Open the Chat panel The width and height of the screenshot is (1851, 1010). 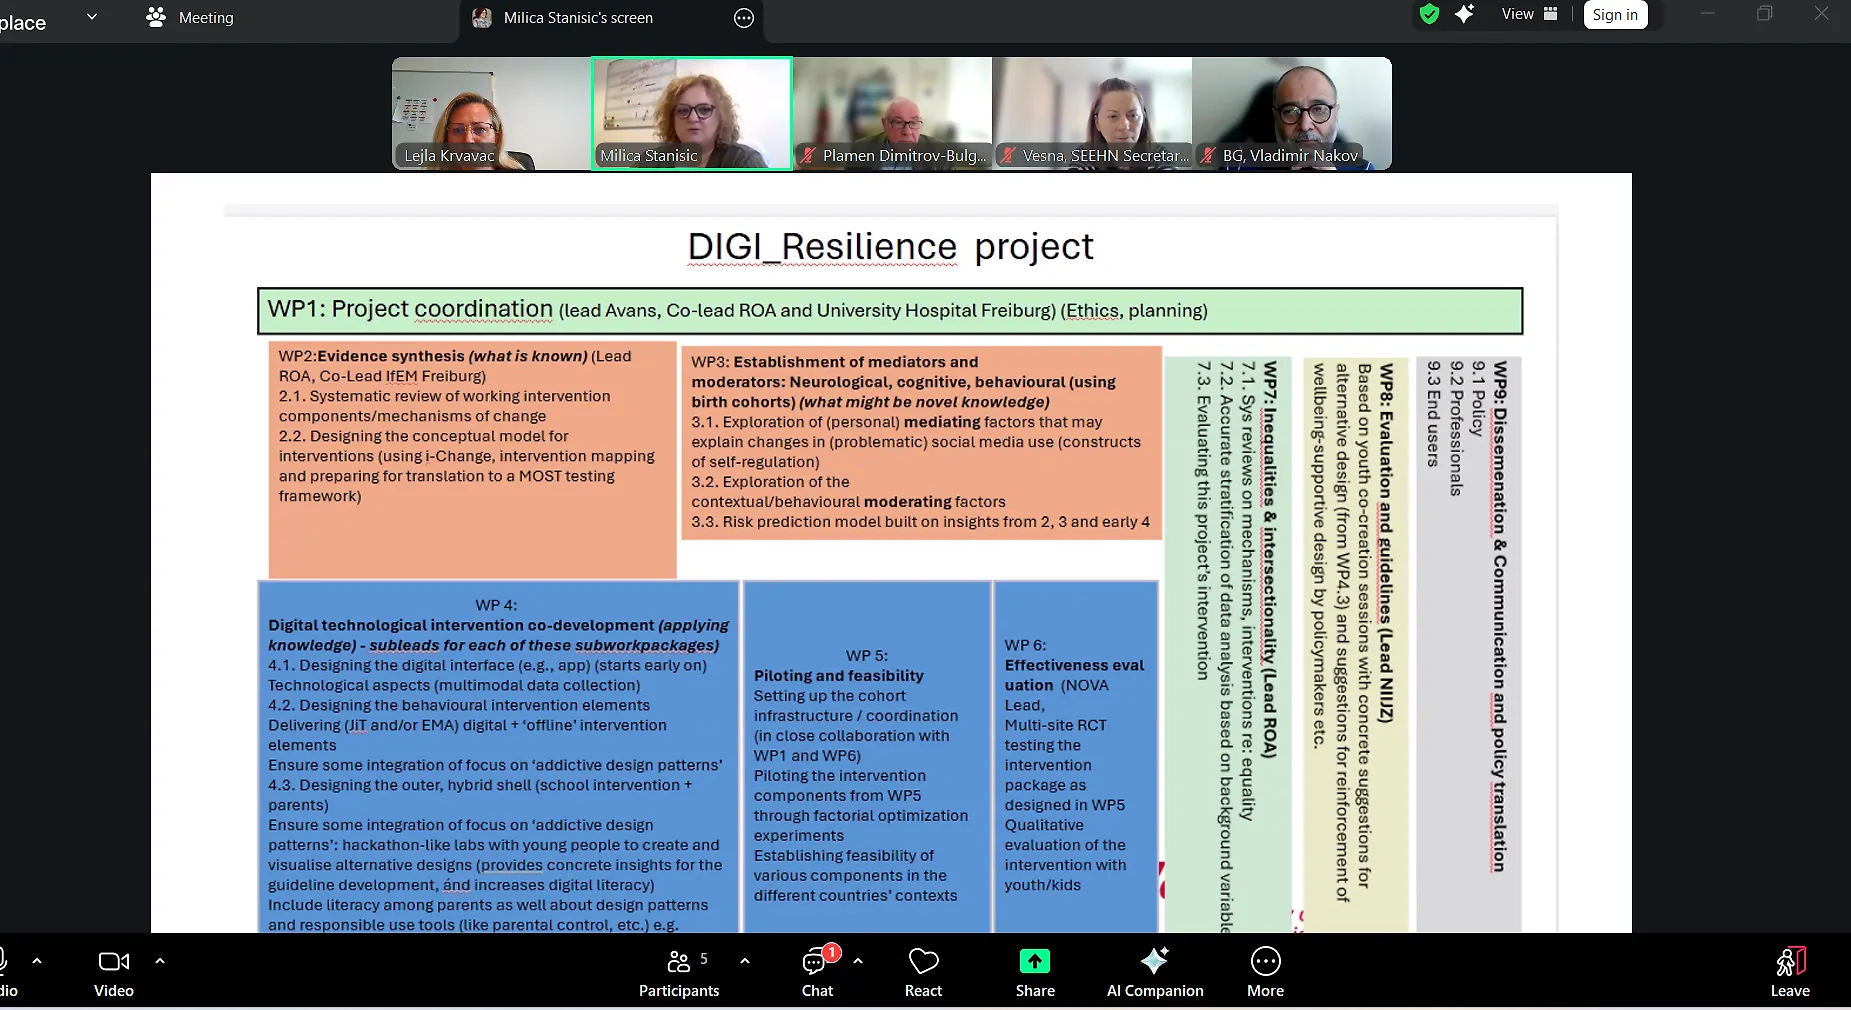(x=817, y=972)
